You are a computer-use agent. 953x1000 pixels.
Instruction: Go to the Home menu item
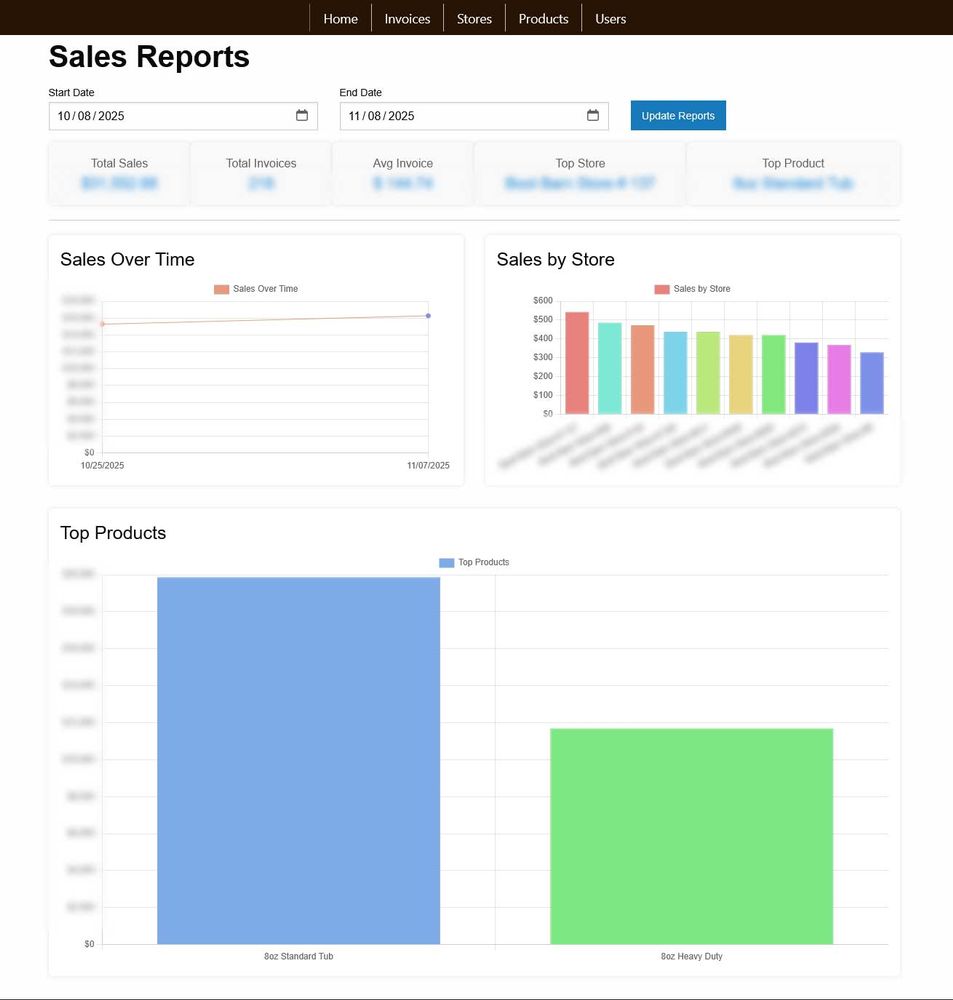(x=340, y=18)
